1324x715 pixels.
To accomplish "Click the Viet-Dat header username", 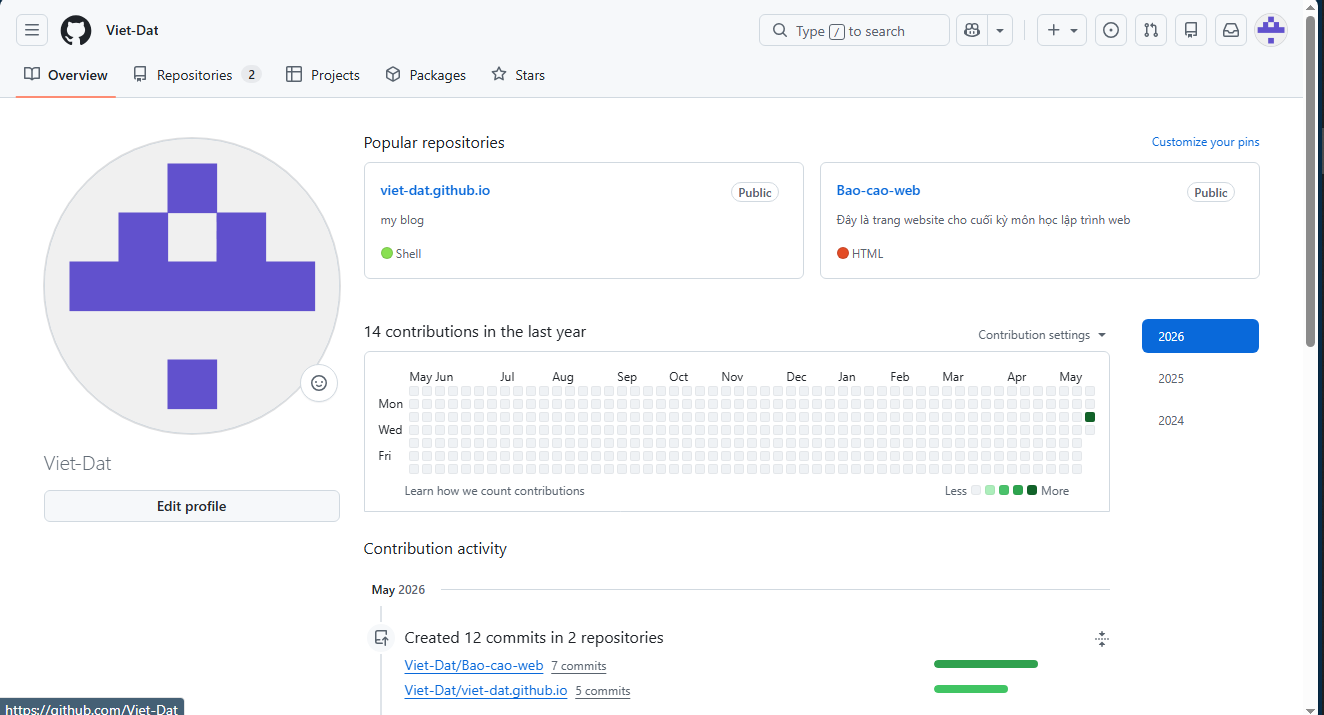I will point(132,30).
